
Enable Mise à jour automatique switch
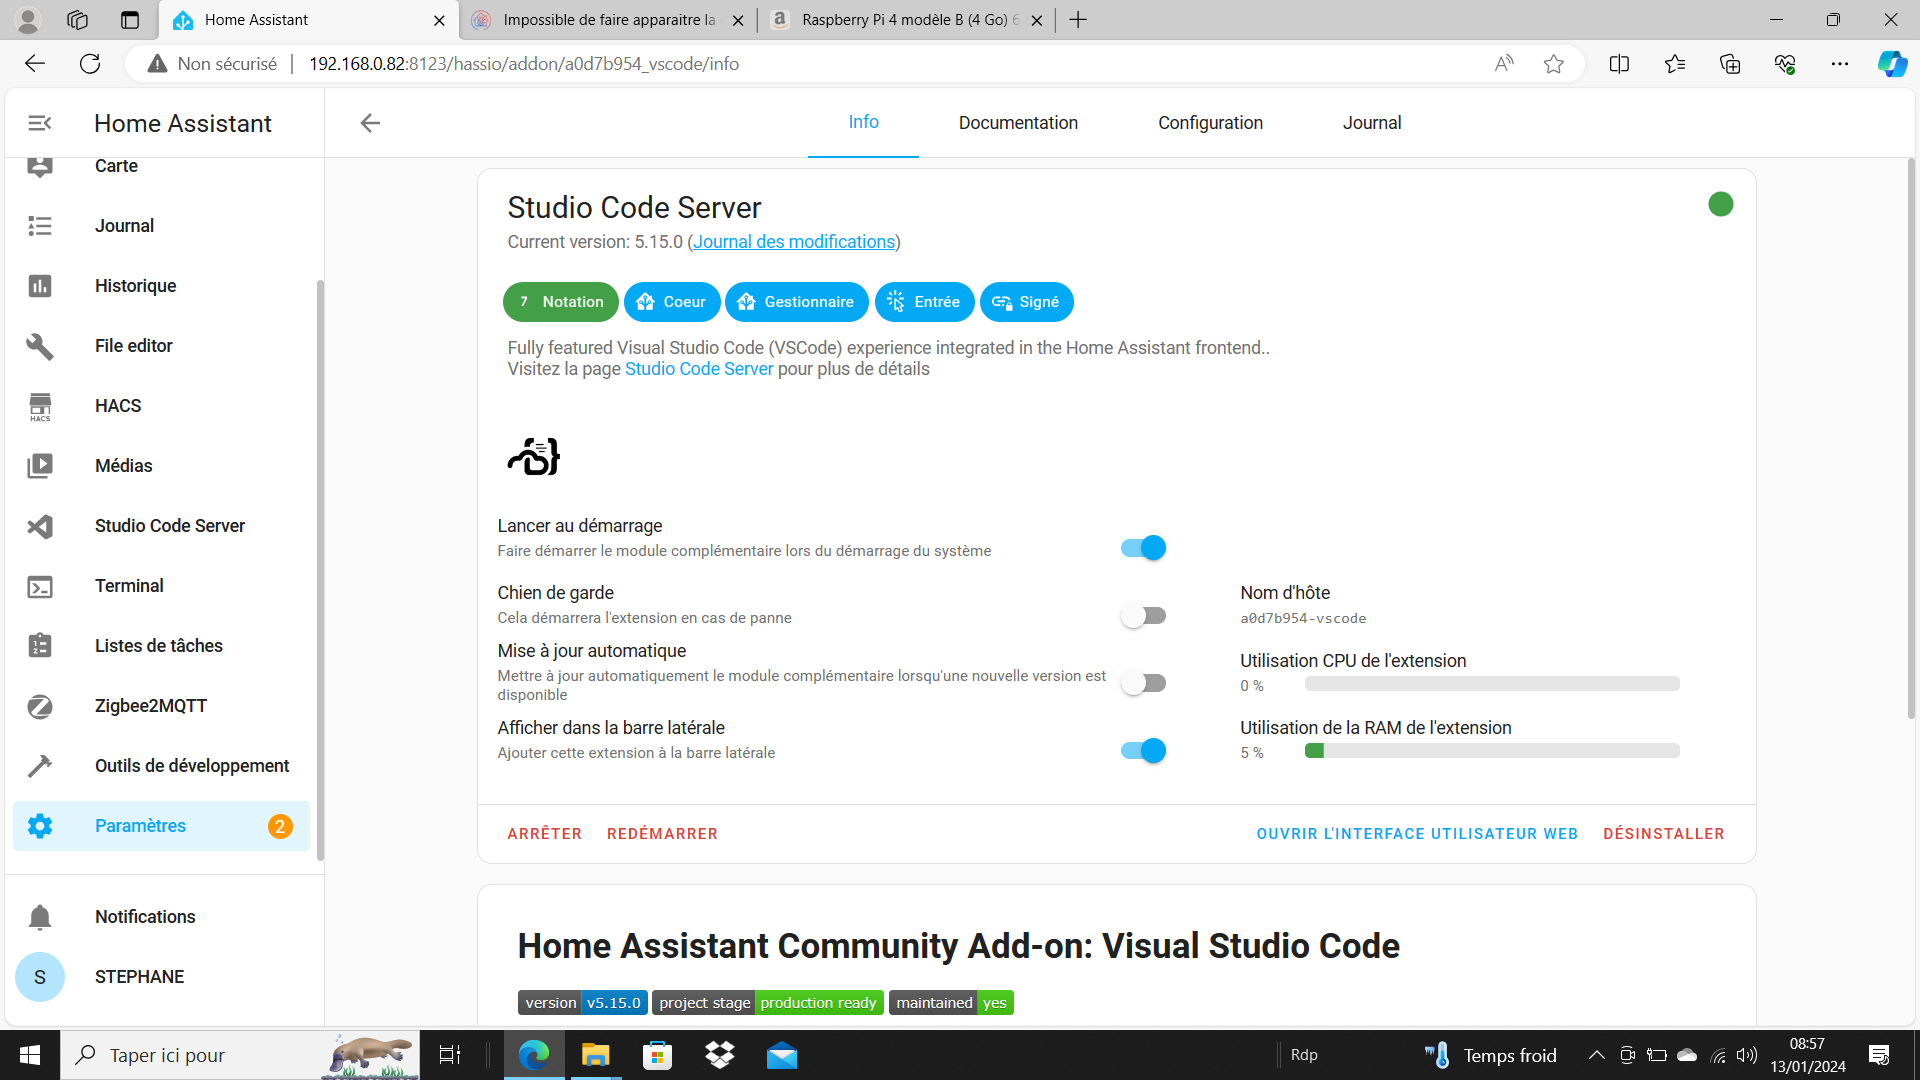(1143, 683)
